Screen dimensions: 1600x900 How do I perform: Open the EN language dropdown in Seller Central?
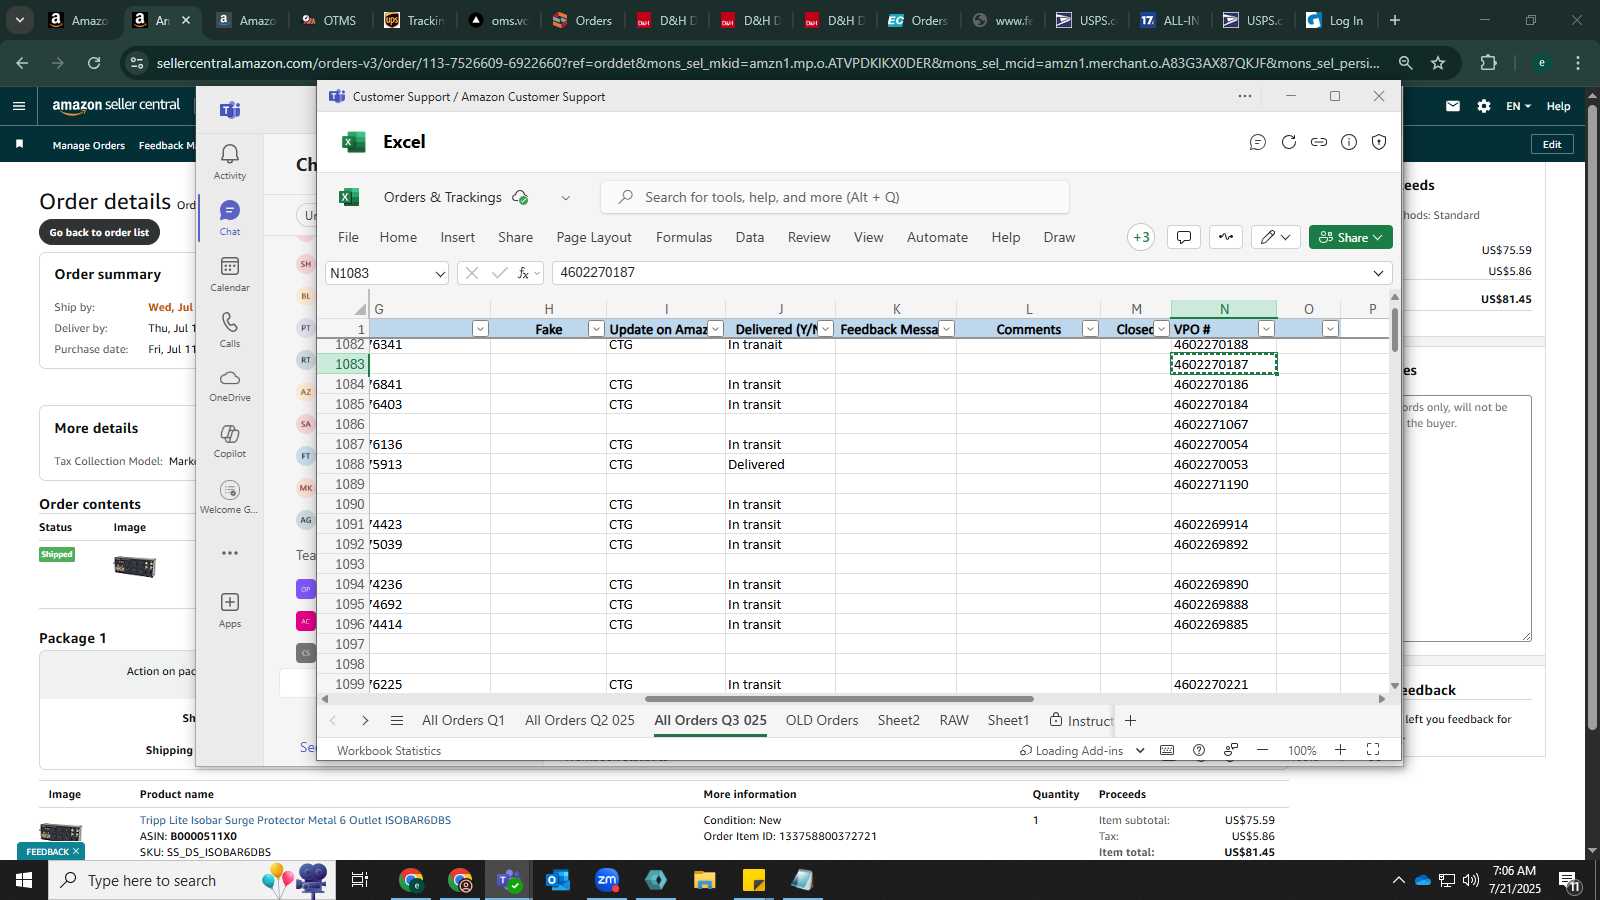(x=1518, y=106)
